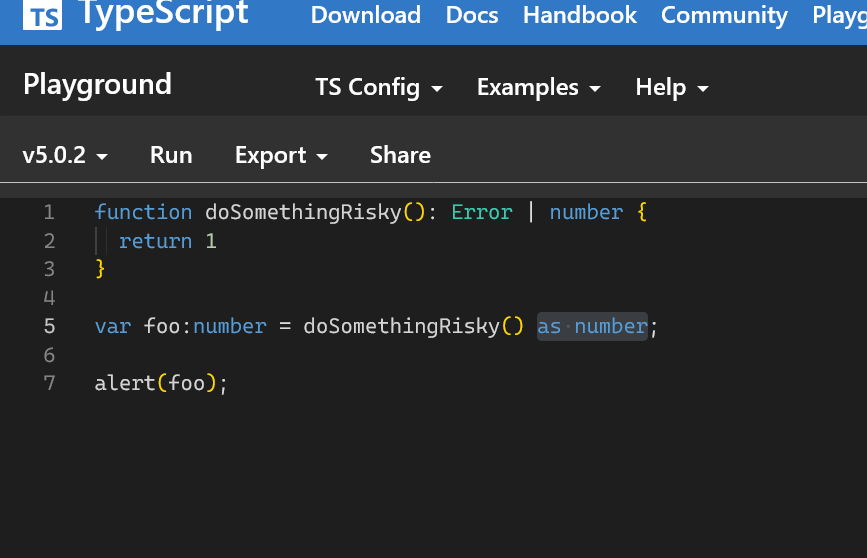Click line number 5 in gutter
This screenshot has width=867, height=558.
[49, 326]
